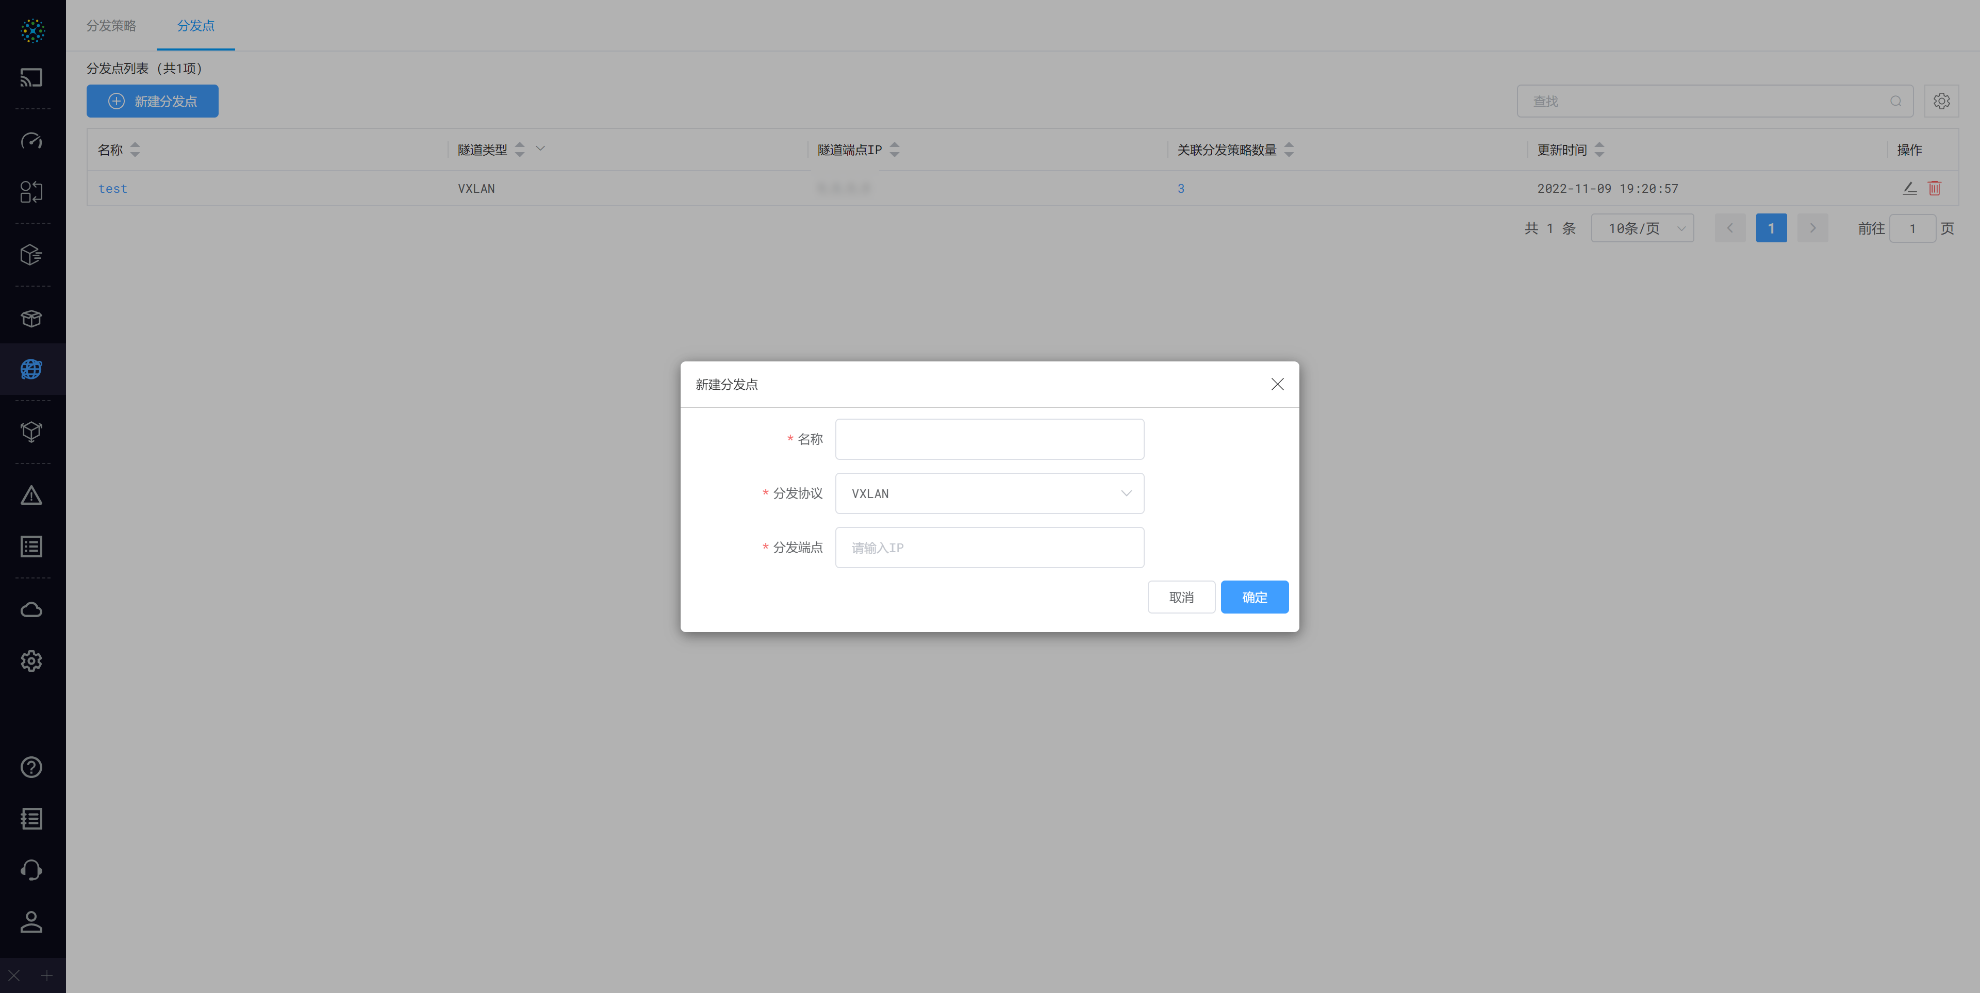Switch to the 分发策略 tab

(111, 26)
